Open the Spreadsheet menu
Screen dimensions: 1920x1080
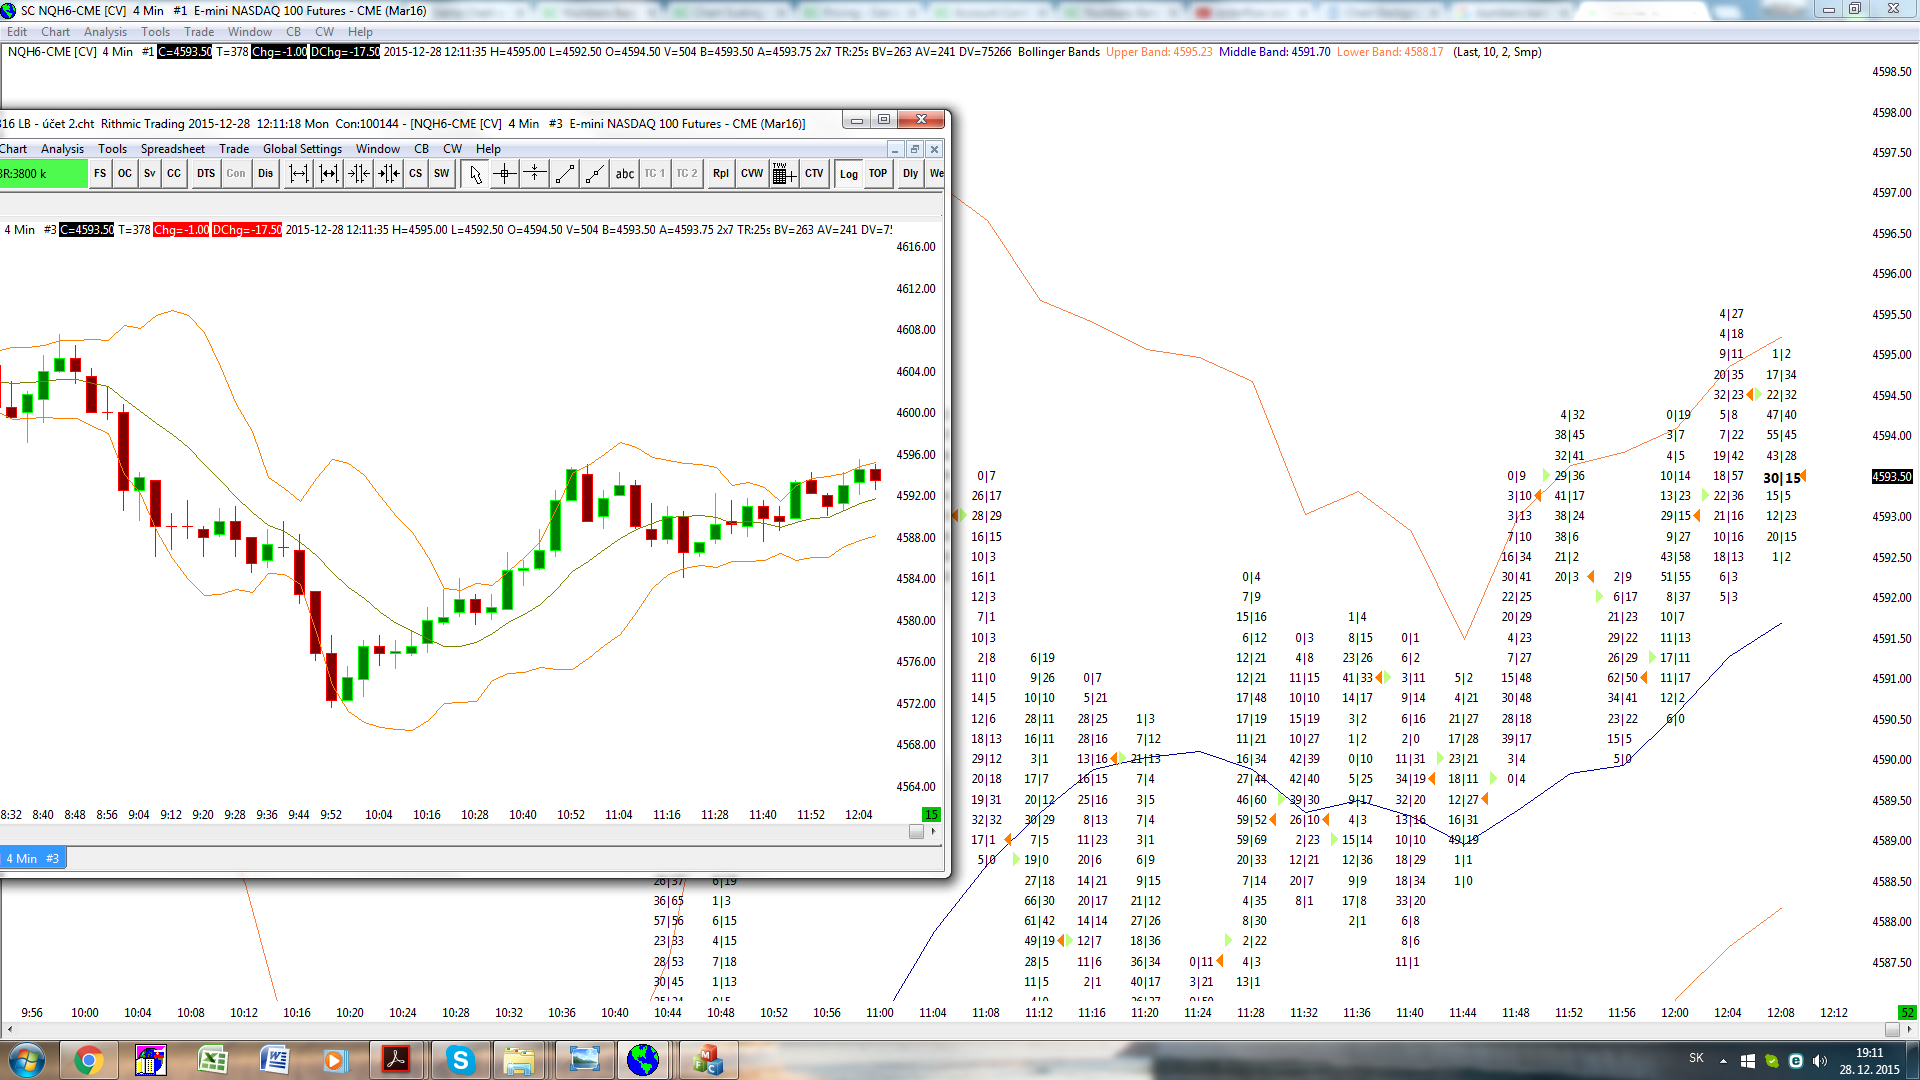tap(172, 149)
